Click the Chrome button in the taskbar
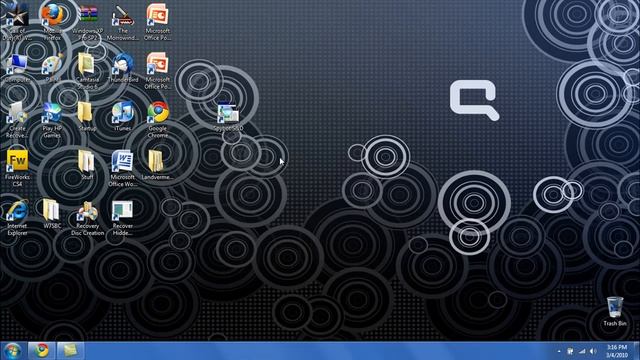The image size is (640, 360). click(41, 351)
